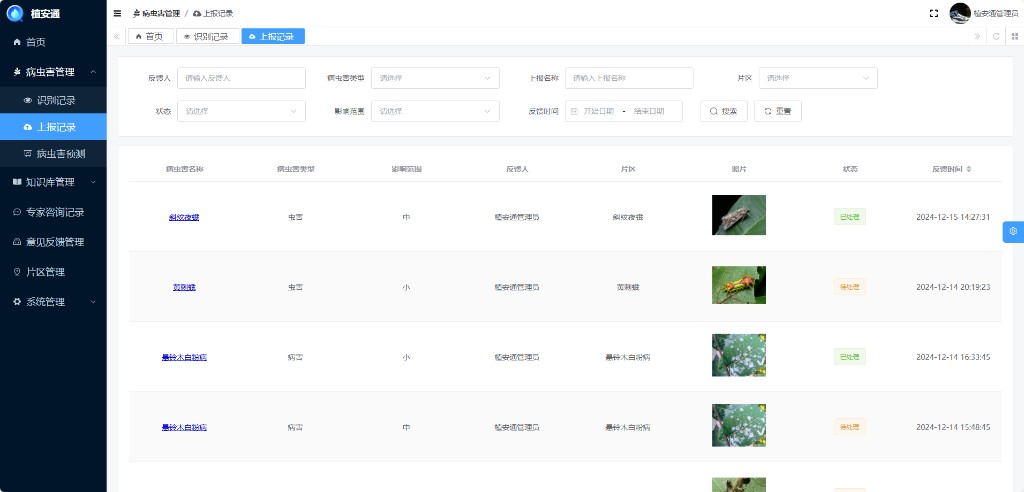This screenshot has width=1024, height=492.
Task: Click the 病虫害名称 column header
Action: (x=184, y=169)
